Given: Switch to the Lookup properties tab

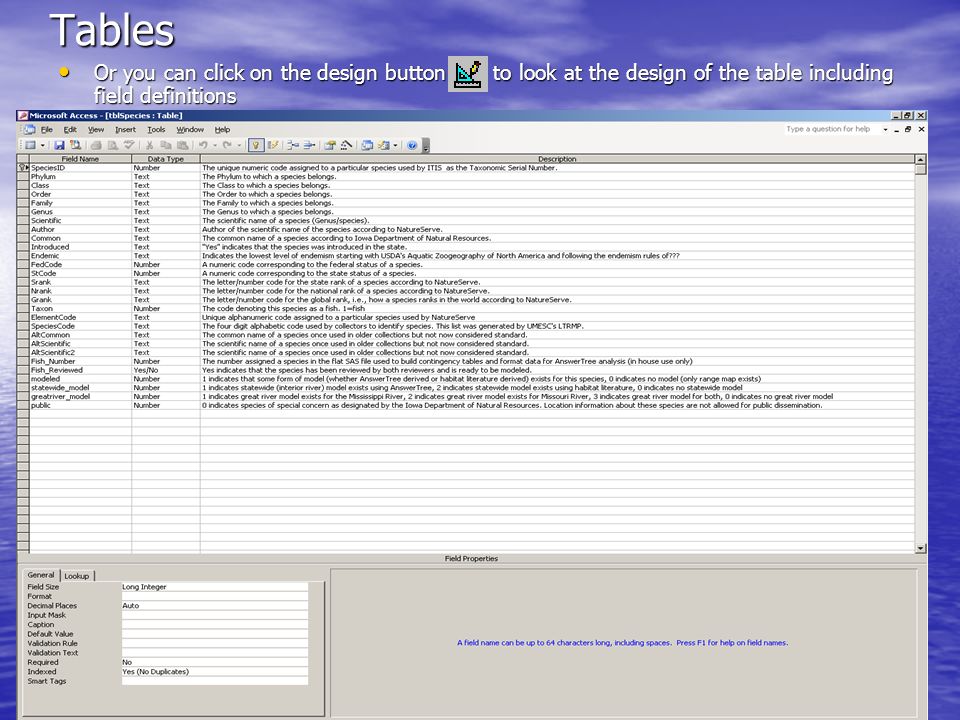Looking at the screenshot, I should click(77, 576).
